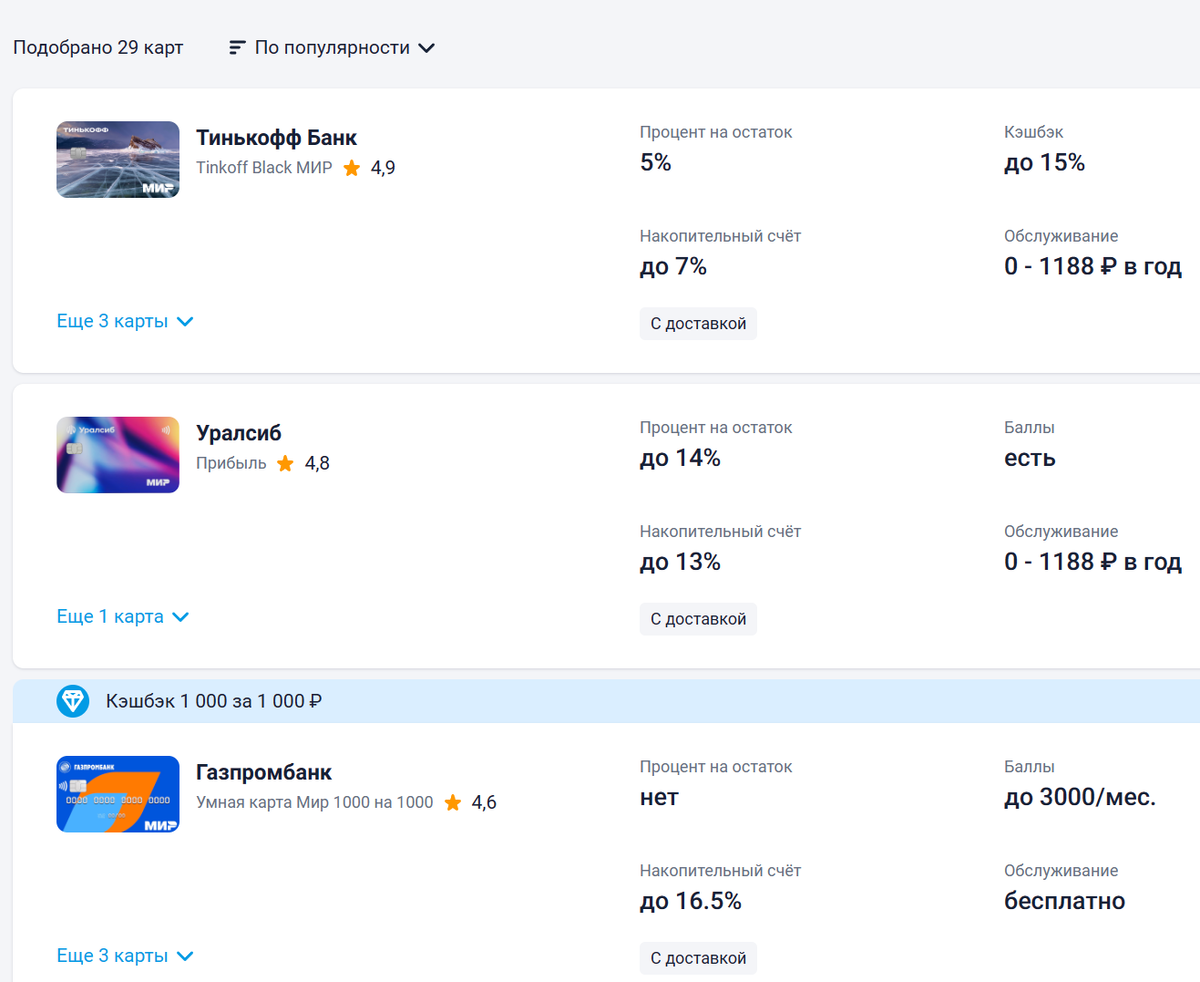This screenshot has width=1200, height=982.
Task: Click the Газпромбанк rating star icon
Action: 453,803
